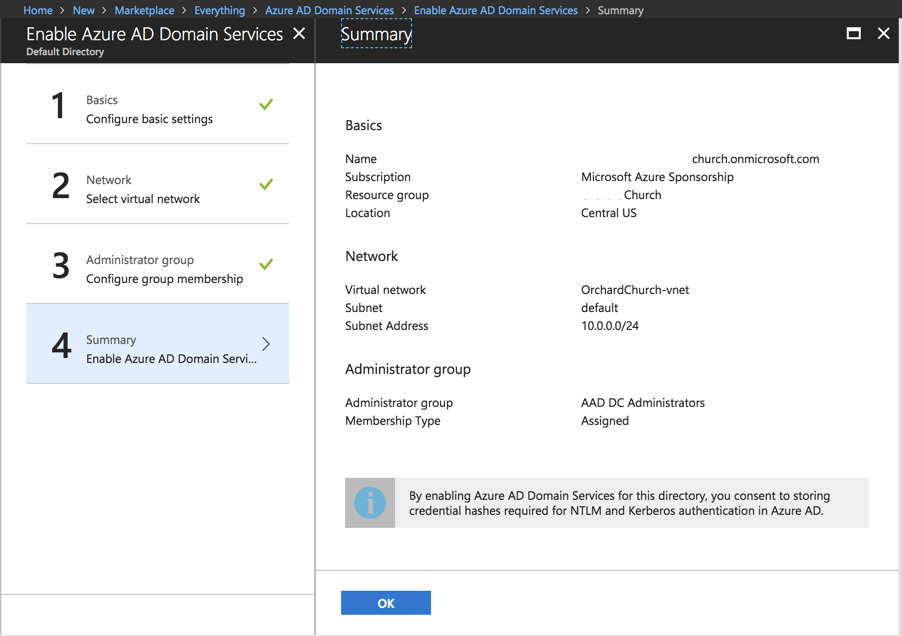902x636 pixels.
Task: Open the Marketplace breadcrumb
Action: (x=144, y=10)
